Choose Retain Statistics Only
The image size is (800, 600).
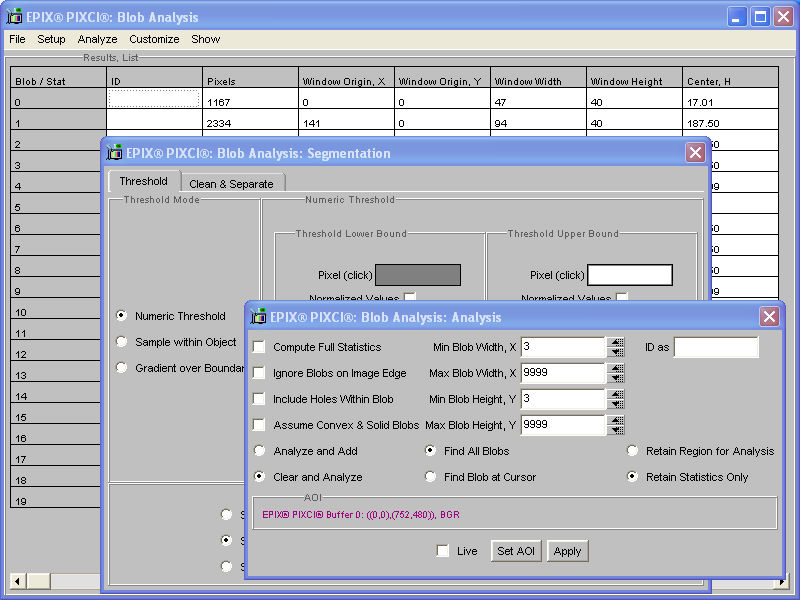pyautogui.click(x=632, y=477)
